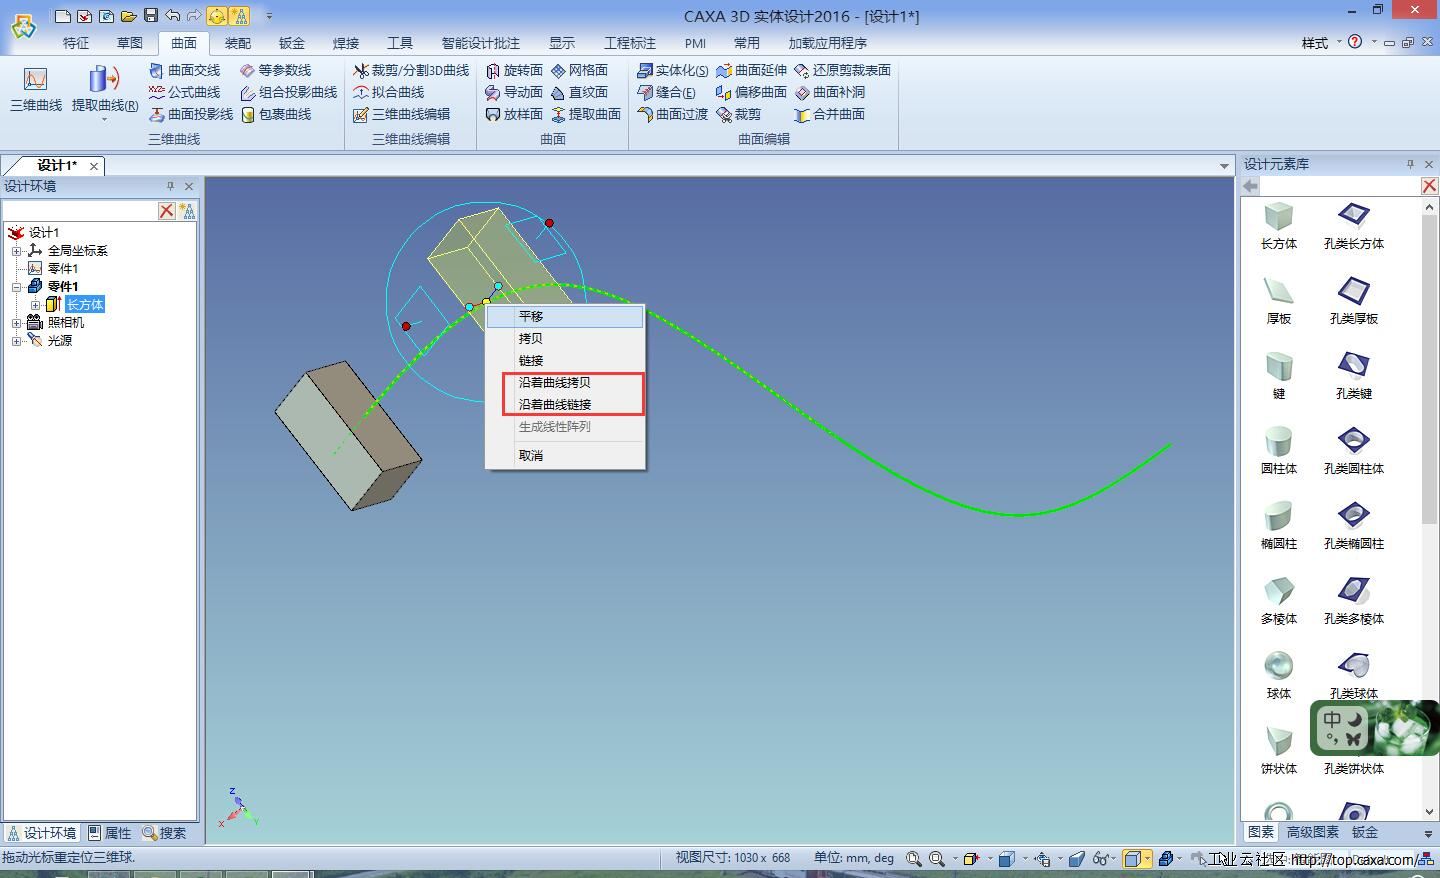Viewport: 1440px width, 878px height.
Task: Open the document tab list dropdown arrow
Action: (x=1224, y=166)
